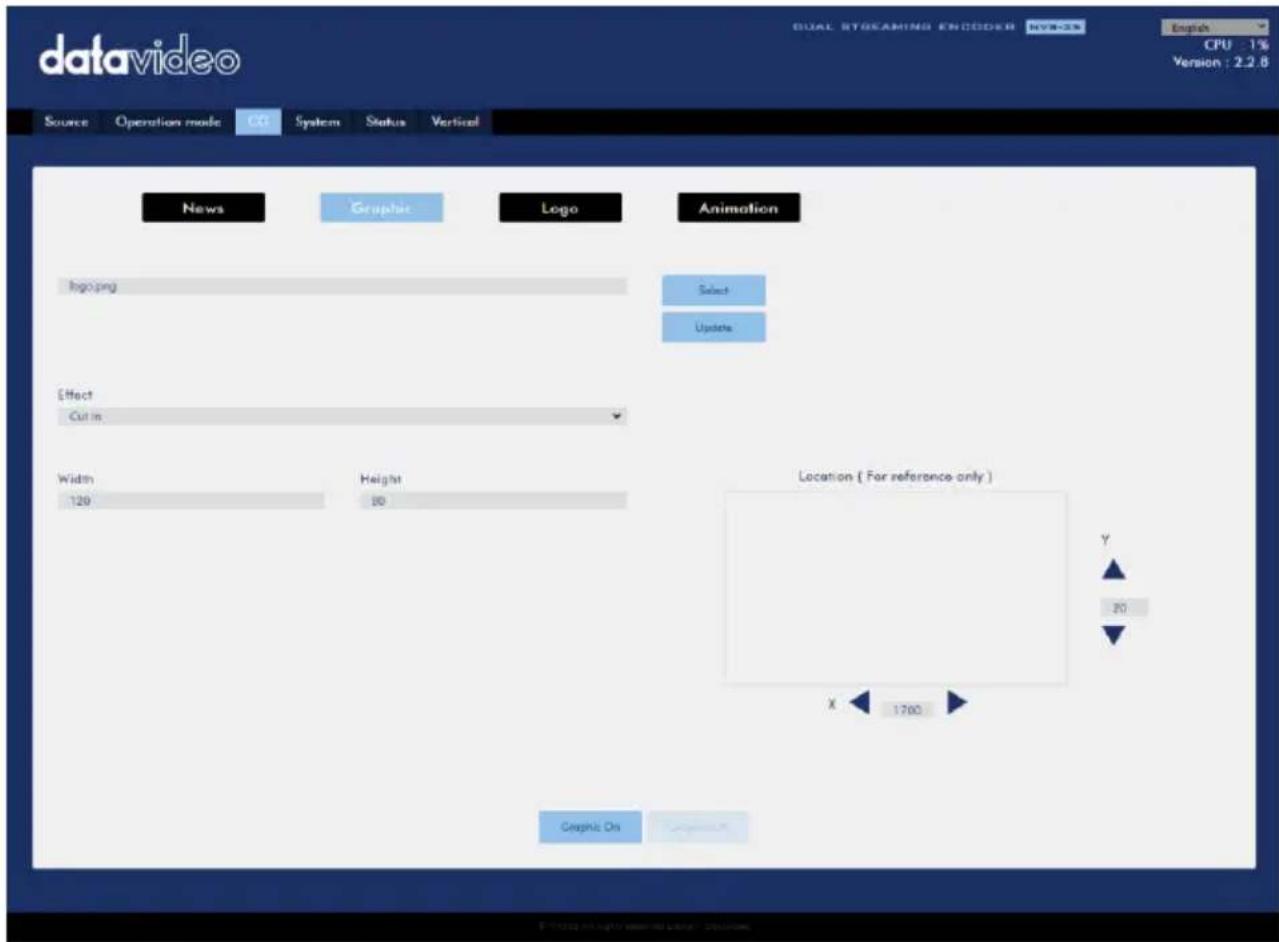Decrease X position with the left arrow

coord(860,703)
